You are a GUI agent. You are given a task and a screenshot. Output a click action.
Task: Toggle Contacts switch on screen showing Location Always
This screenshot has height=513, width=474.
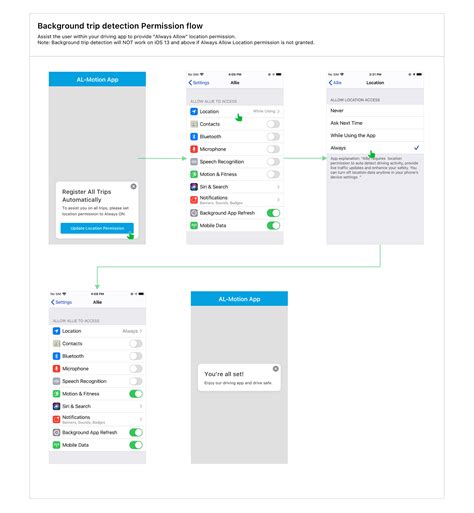pos(136,343)
